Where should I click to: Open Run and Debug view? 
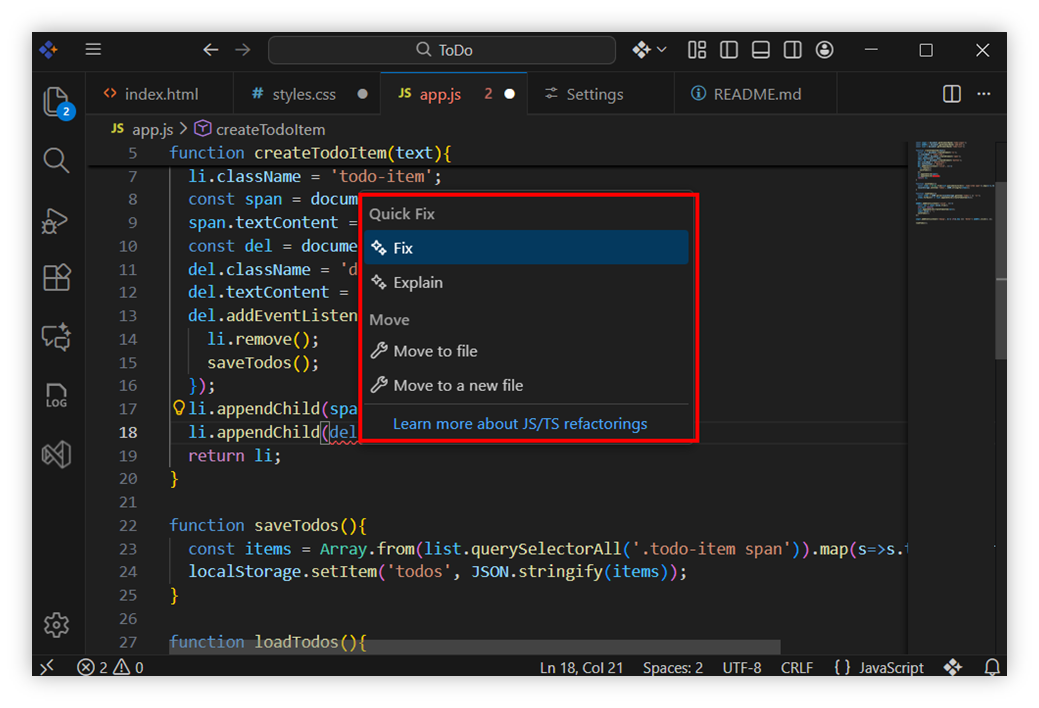point(57,219)
